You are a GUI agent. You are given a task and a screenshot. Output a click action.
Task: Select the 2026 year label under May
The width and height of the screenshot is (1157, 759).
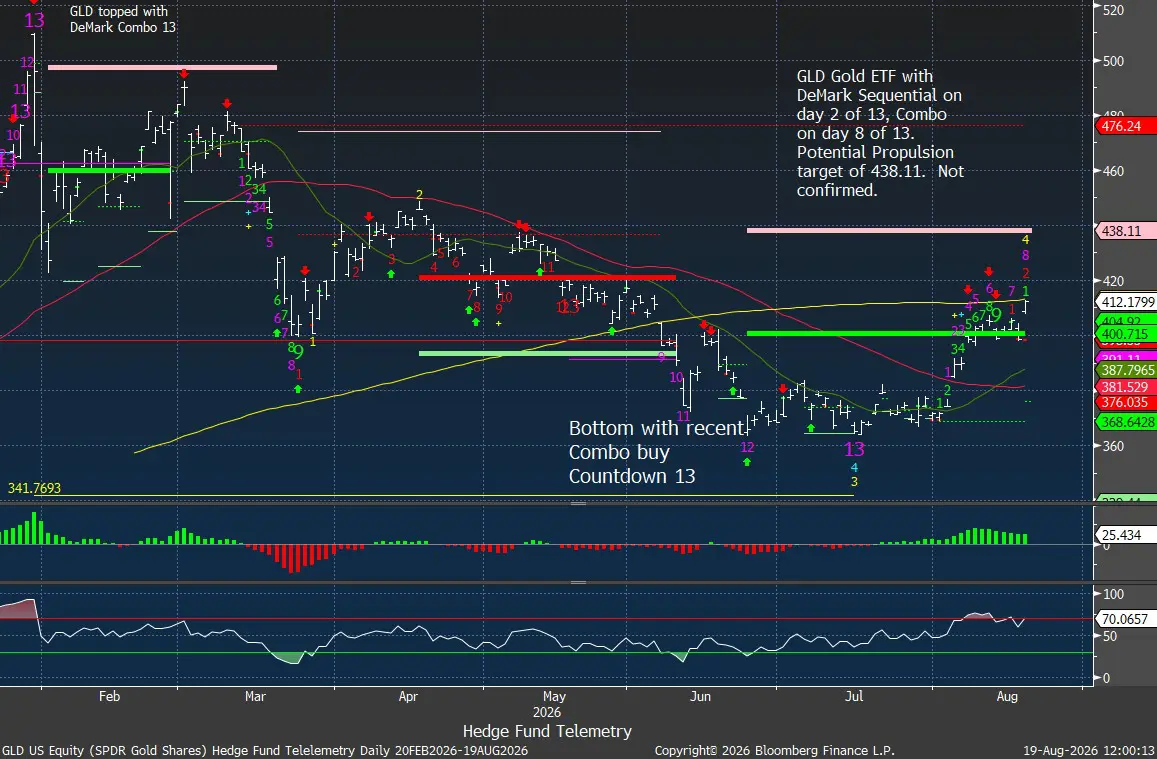[x=547, y=713]
